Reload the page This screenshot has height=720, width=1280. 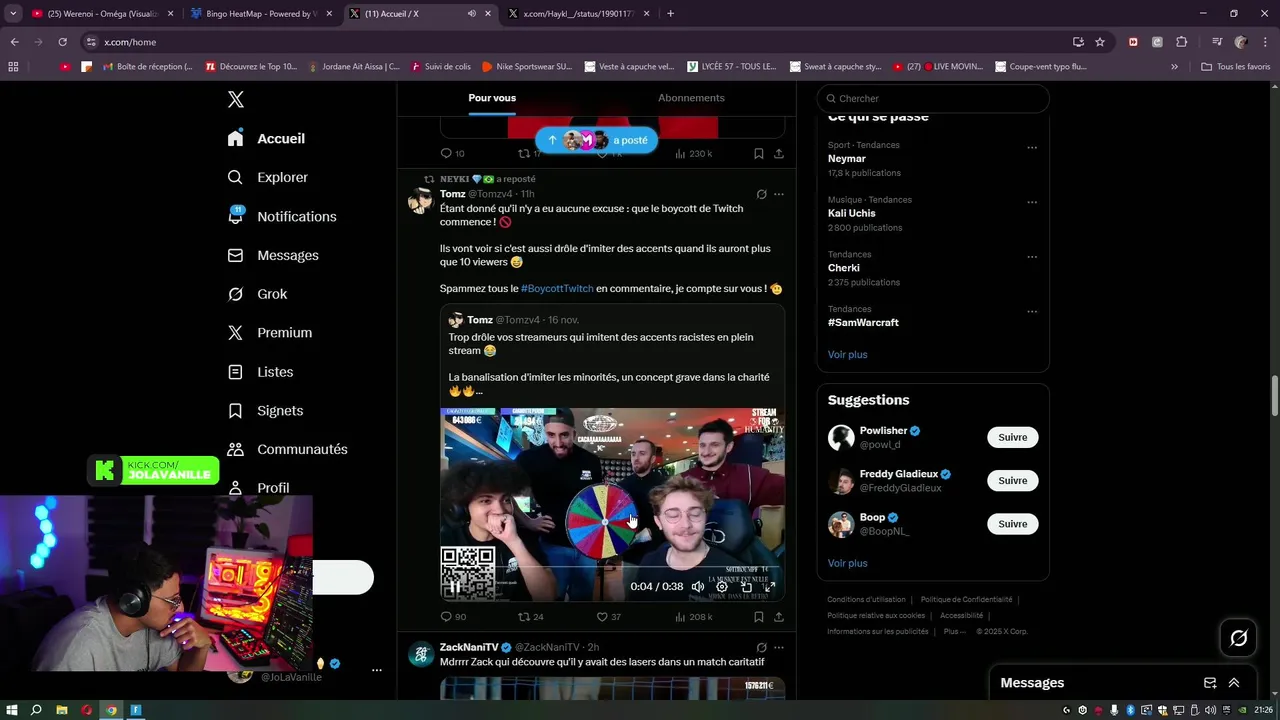(x=62, y=42)
